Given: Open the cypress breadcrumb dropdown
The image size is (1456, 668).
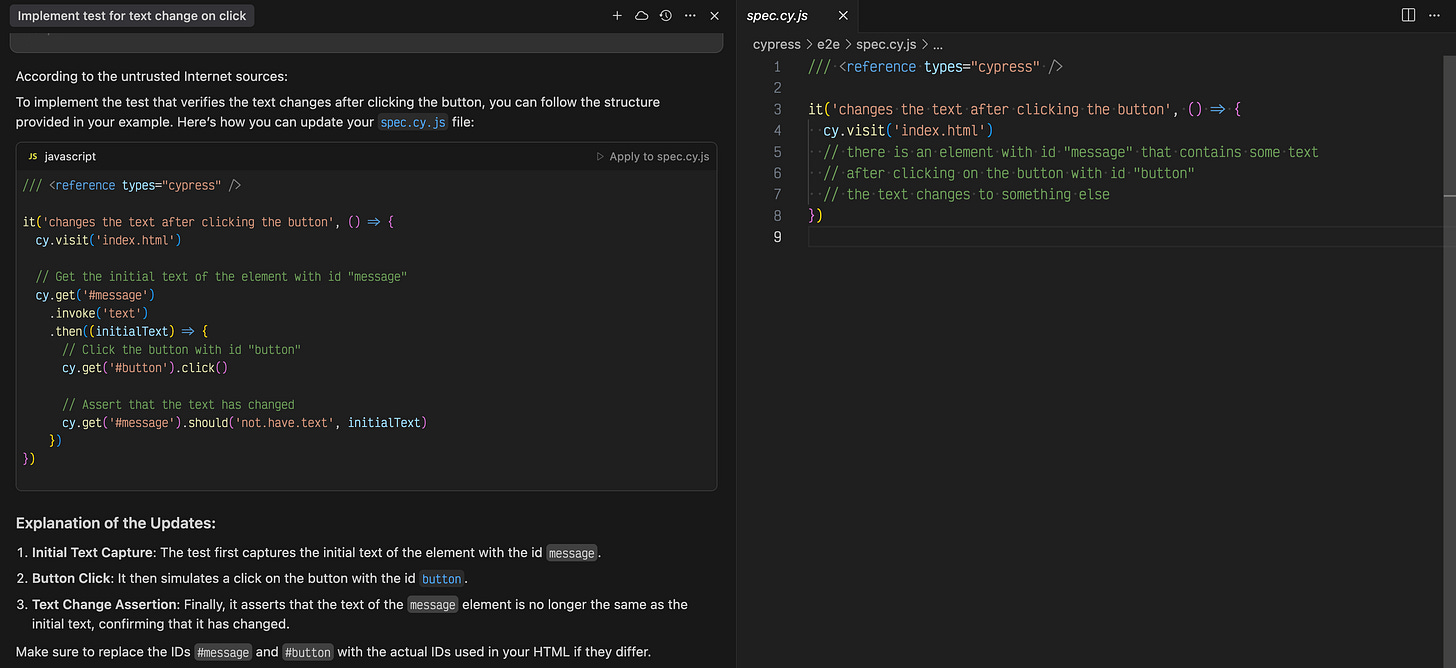Looking at the screenshot, I should tap(777, 44).
